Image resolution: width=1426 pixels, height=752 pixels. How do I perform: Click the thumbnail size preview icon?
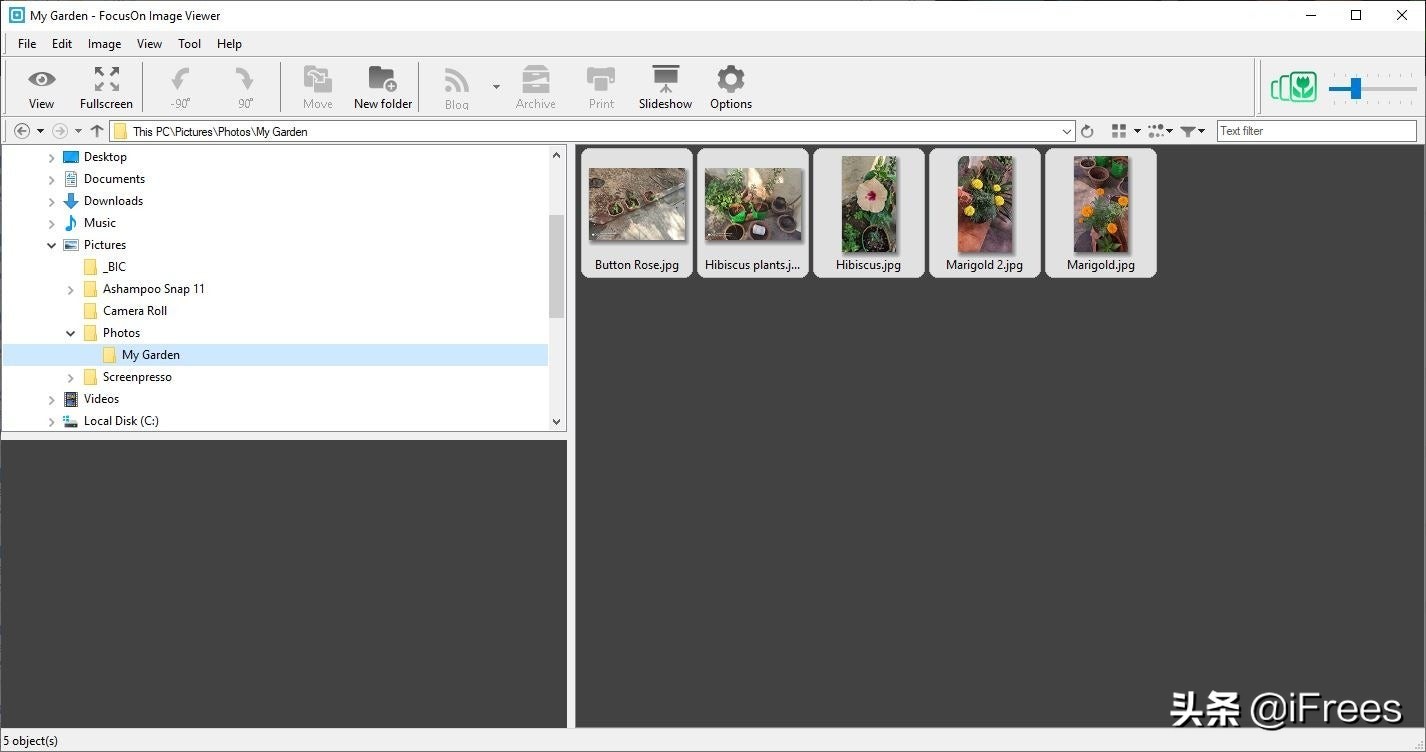[x=1294, y=88]
